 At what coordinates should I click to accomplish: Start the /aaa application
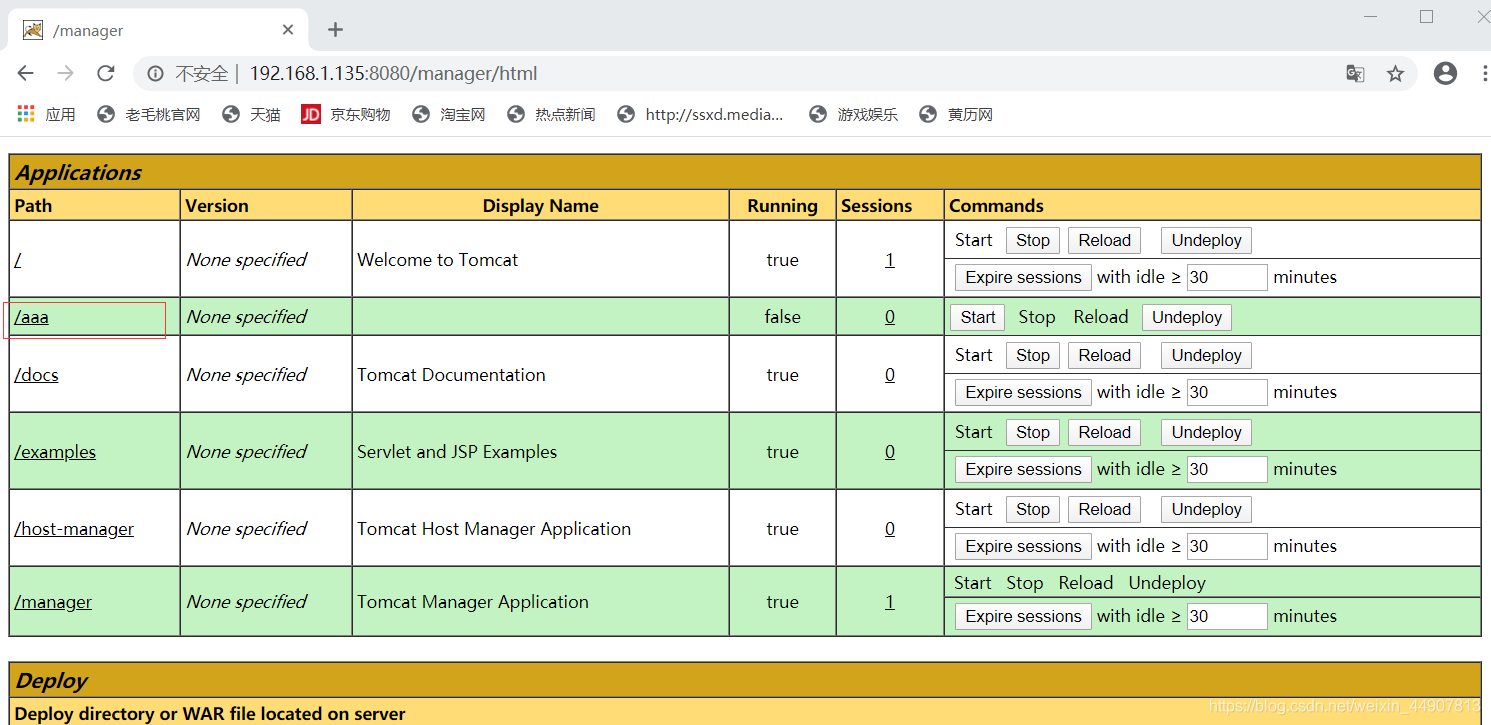[x=978, y=317]
